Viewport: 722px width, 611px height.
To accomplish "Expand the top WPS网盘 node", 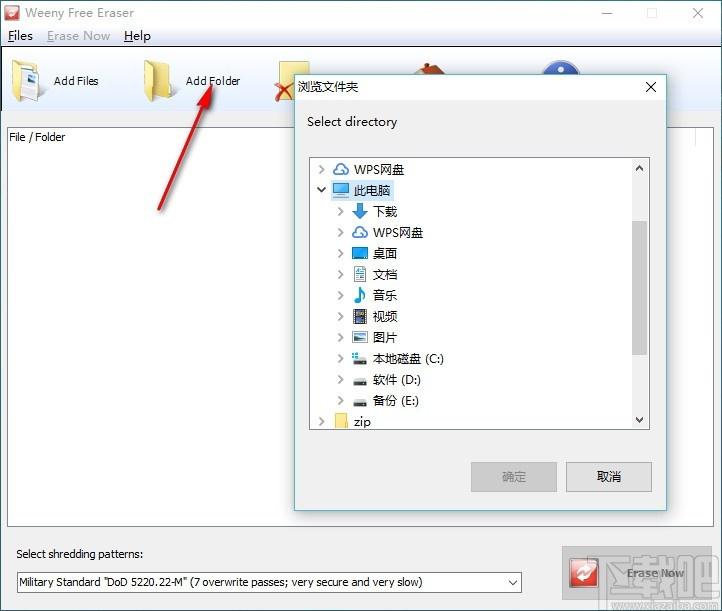I will point(321,169).
